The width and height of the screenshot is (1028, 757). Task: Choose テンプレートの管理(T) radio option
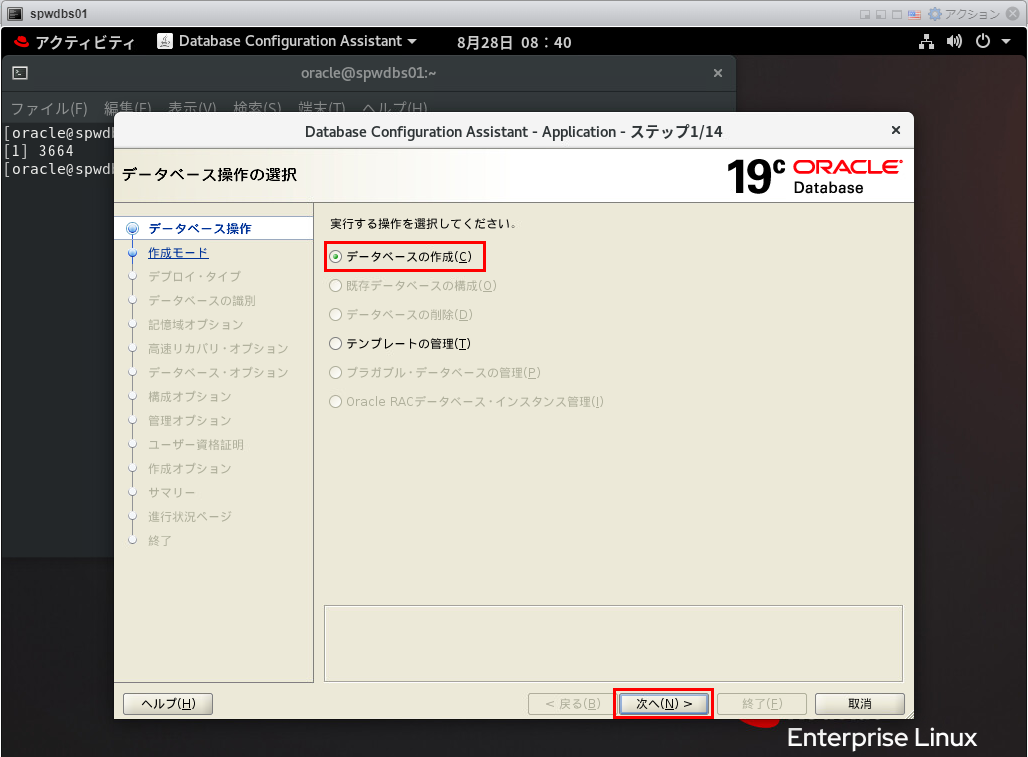tap(336, 343)
